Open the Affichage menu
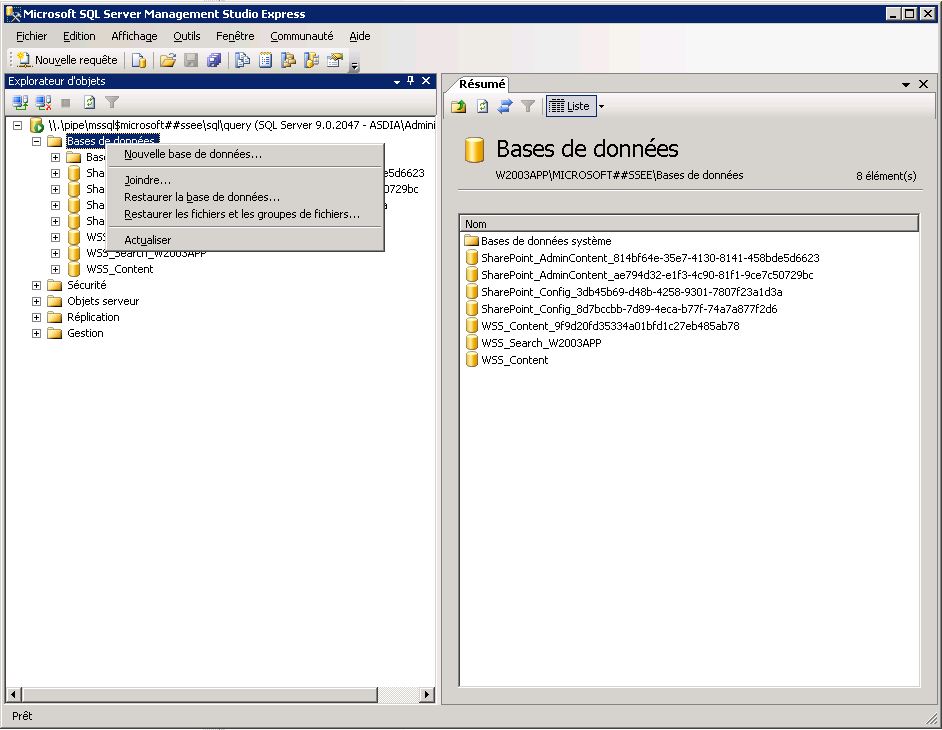 134,36
